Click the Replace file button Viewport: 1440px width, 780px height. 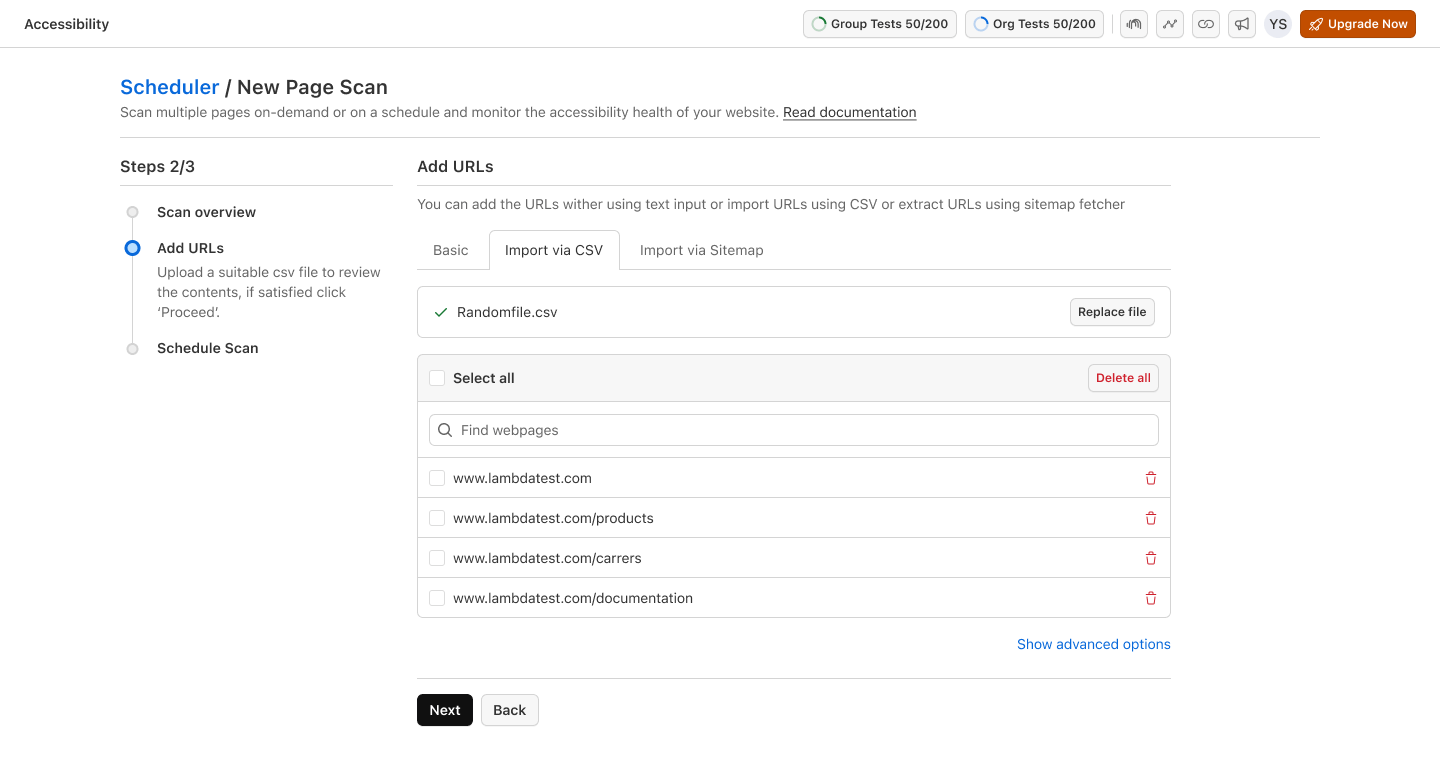[x=1111, y=312]
